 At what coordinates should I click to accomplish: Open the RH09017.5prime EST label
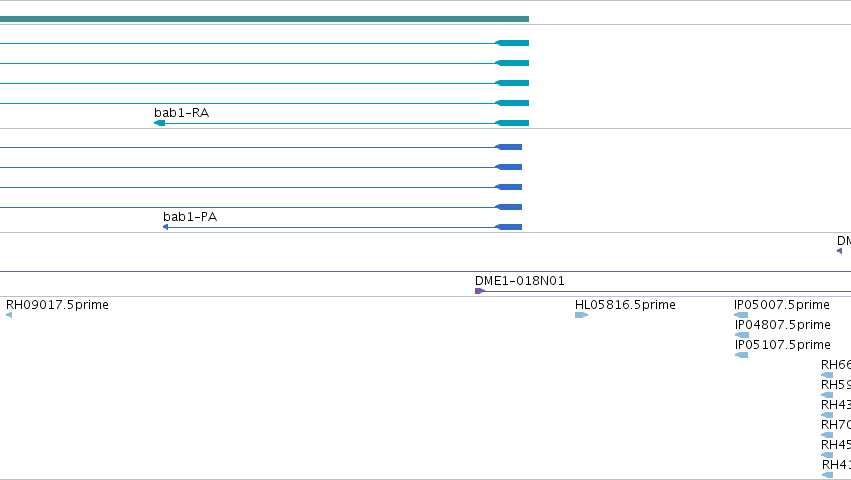click(x=57, y=305)
